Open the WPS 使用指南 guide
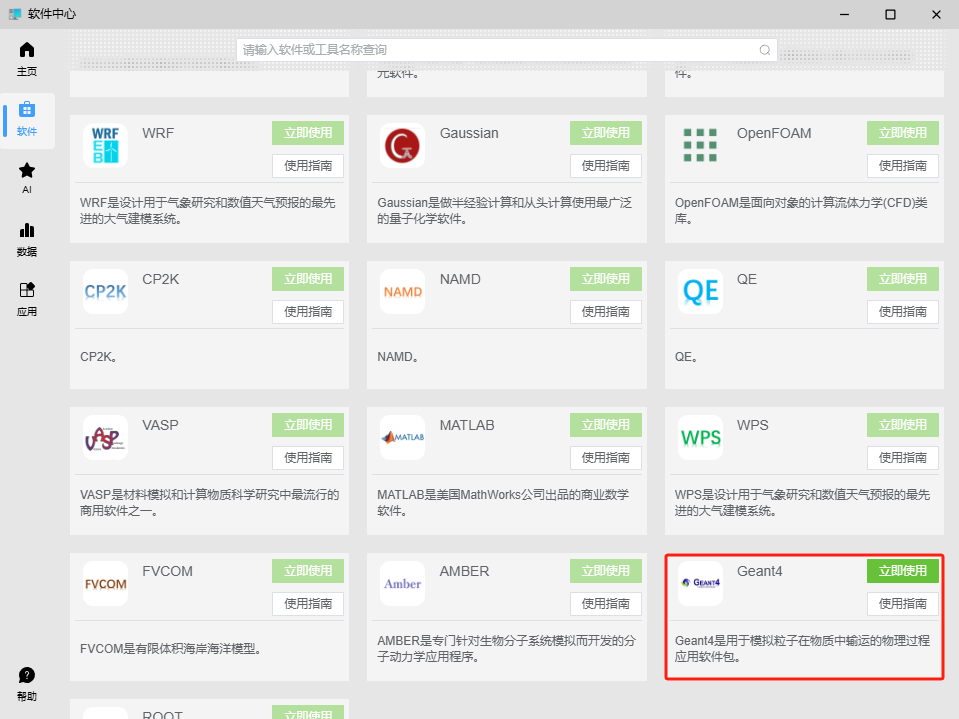 (903, 458)
